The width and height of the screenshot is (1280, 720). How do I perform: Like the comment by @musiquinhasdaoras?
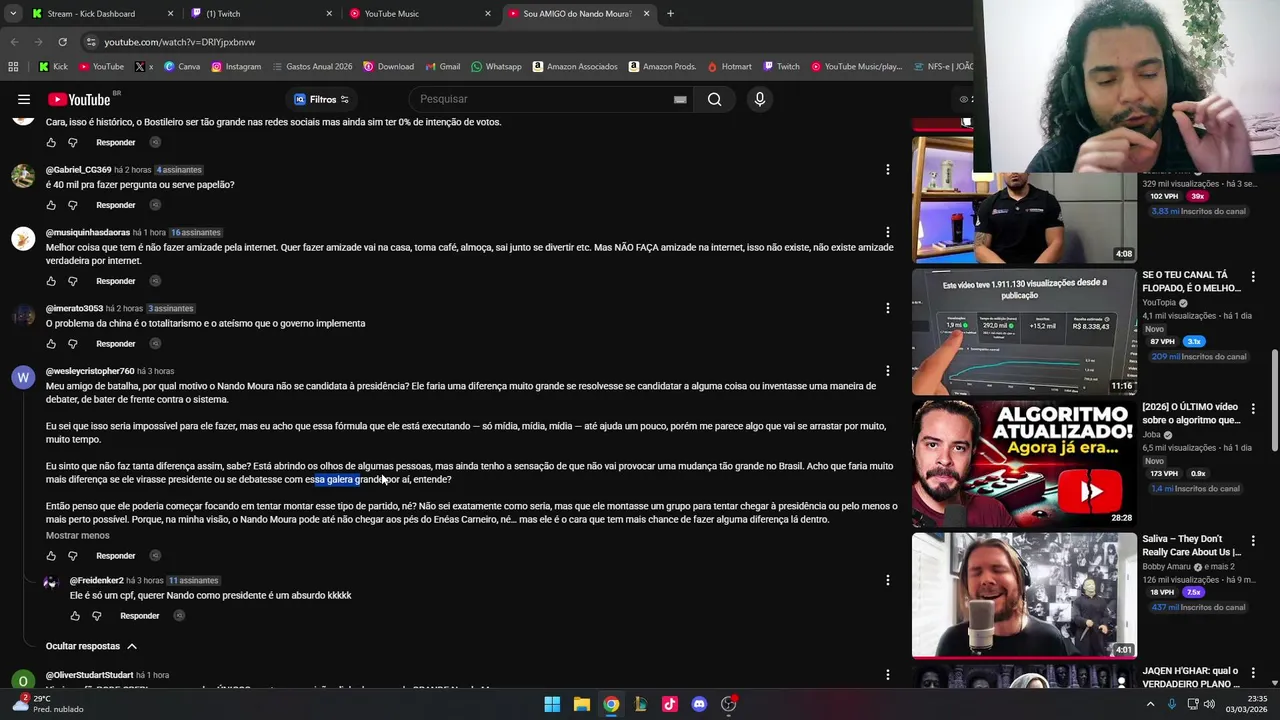coord(51,281)
